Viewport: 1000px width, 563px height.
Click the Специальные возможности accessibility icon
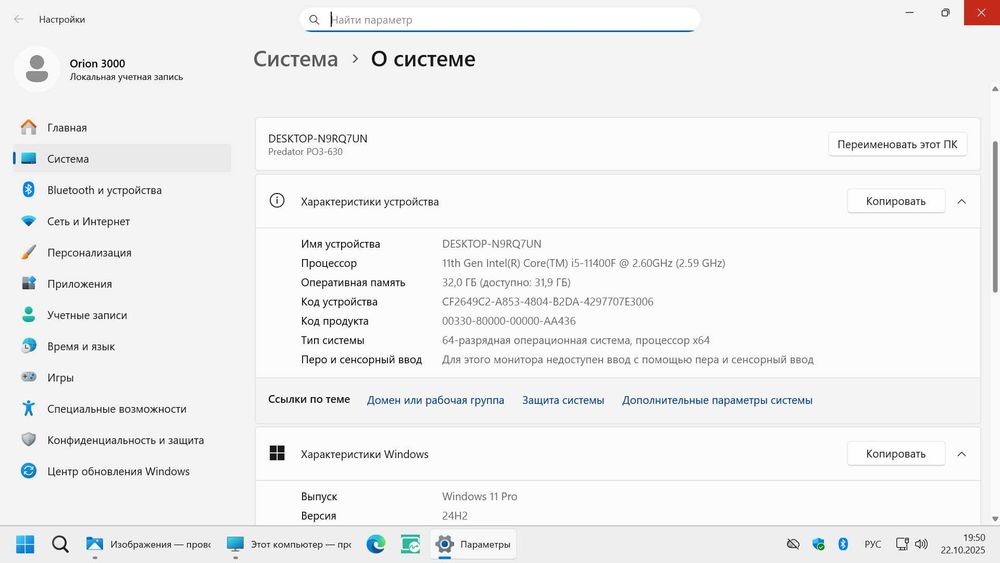click(x=29, y=409)
